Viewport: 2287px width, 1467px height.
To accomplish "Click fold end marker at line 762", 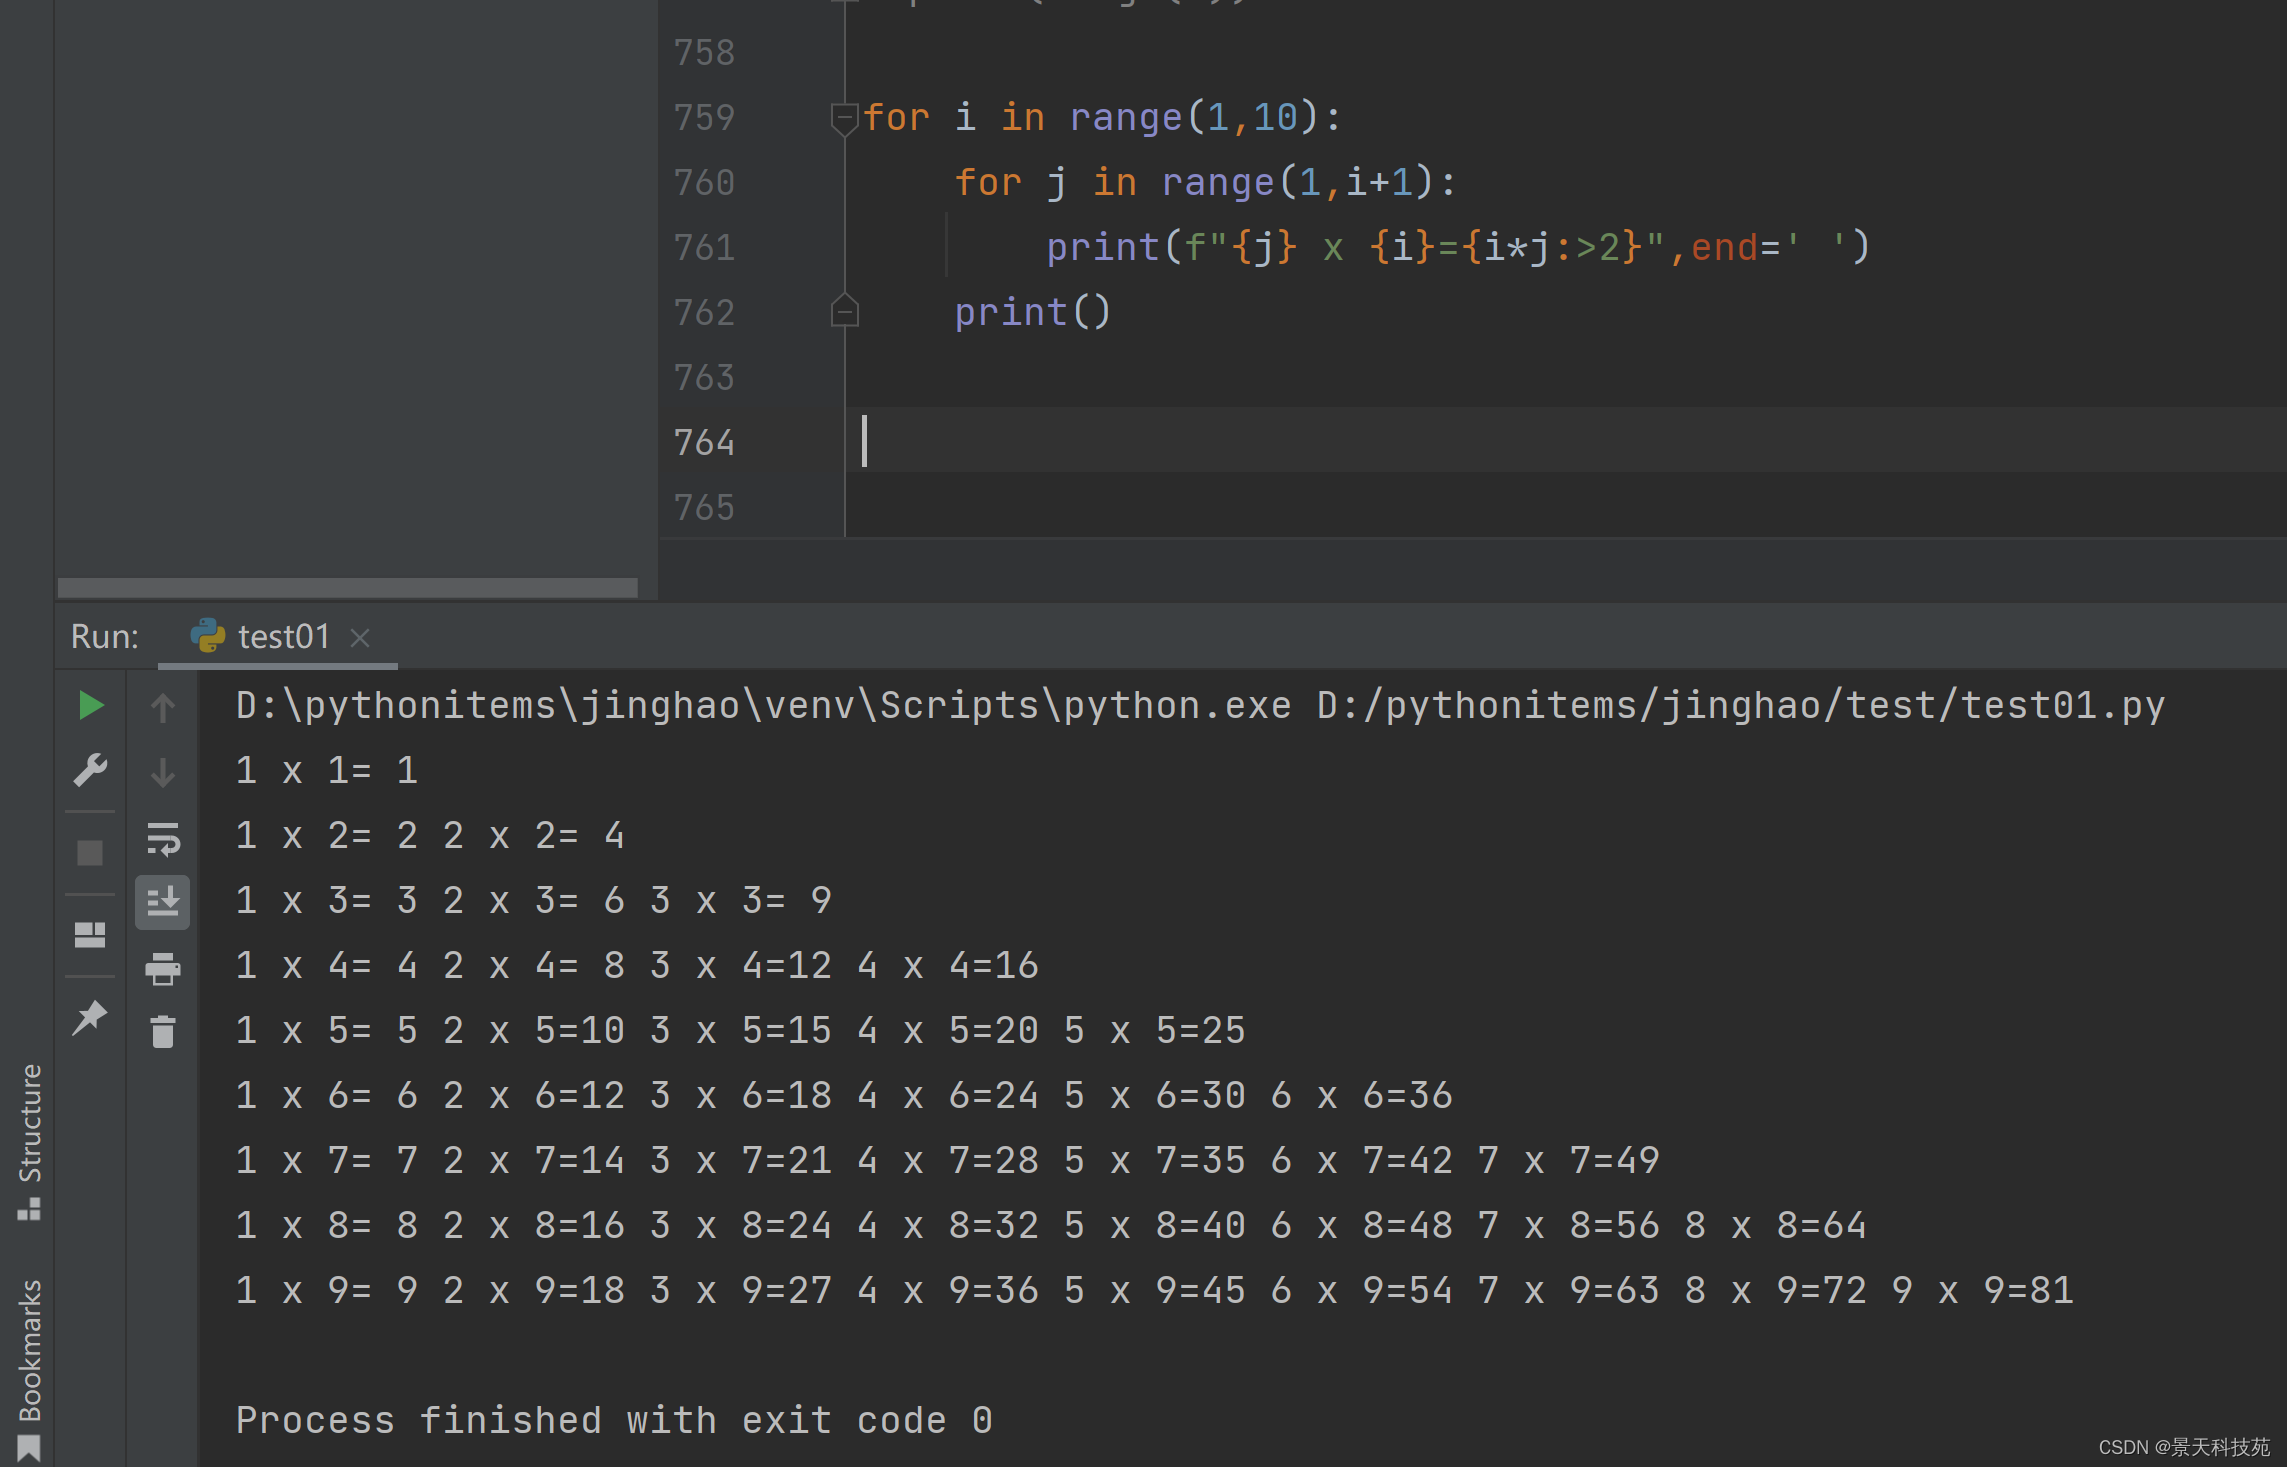I will 845,311.
